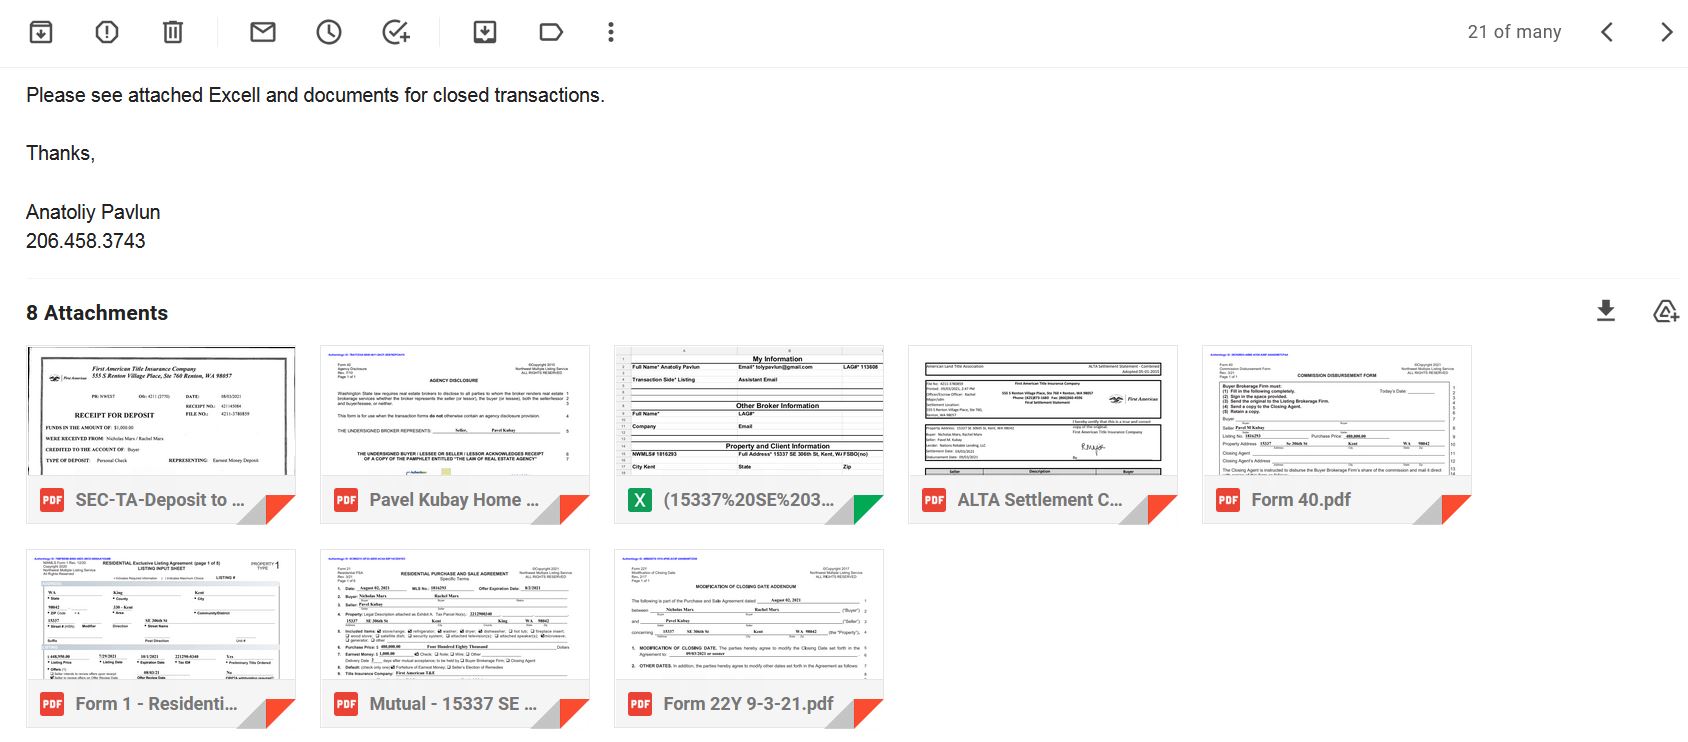
Task: Open the Labels icon menu
Action: (551, 32)
